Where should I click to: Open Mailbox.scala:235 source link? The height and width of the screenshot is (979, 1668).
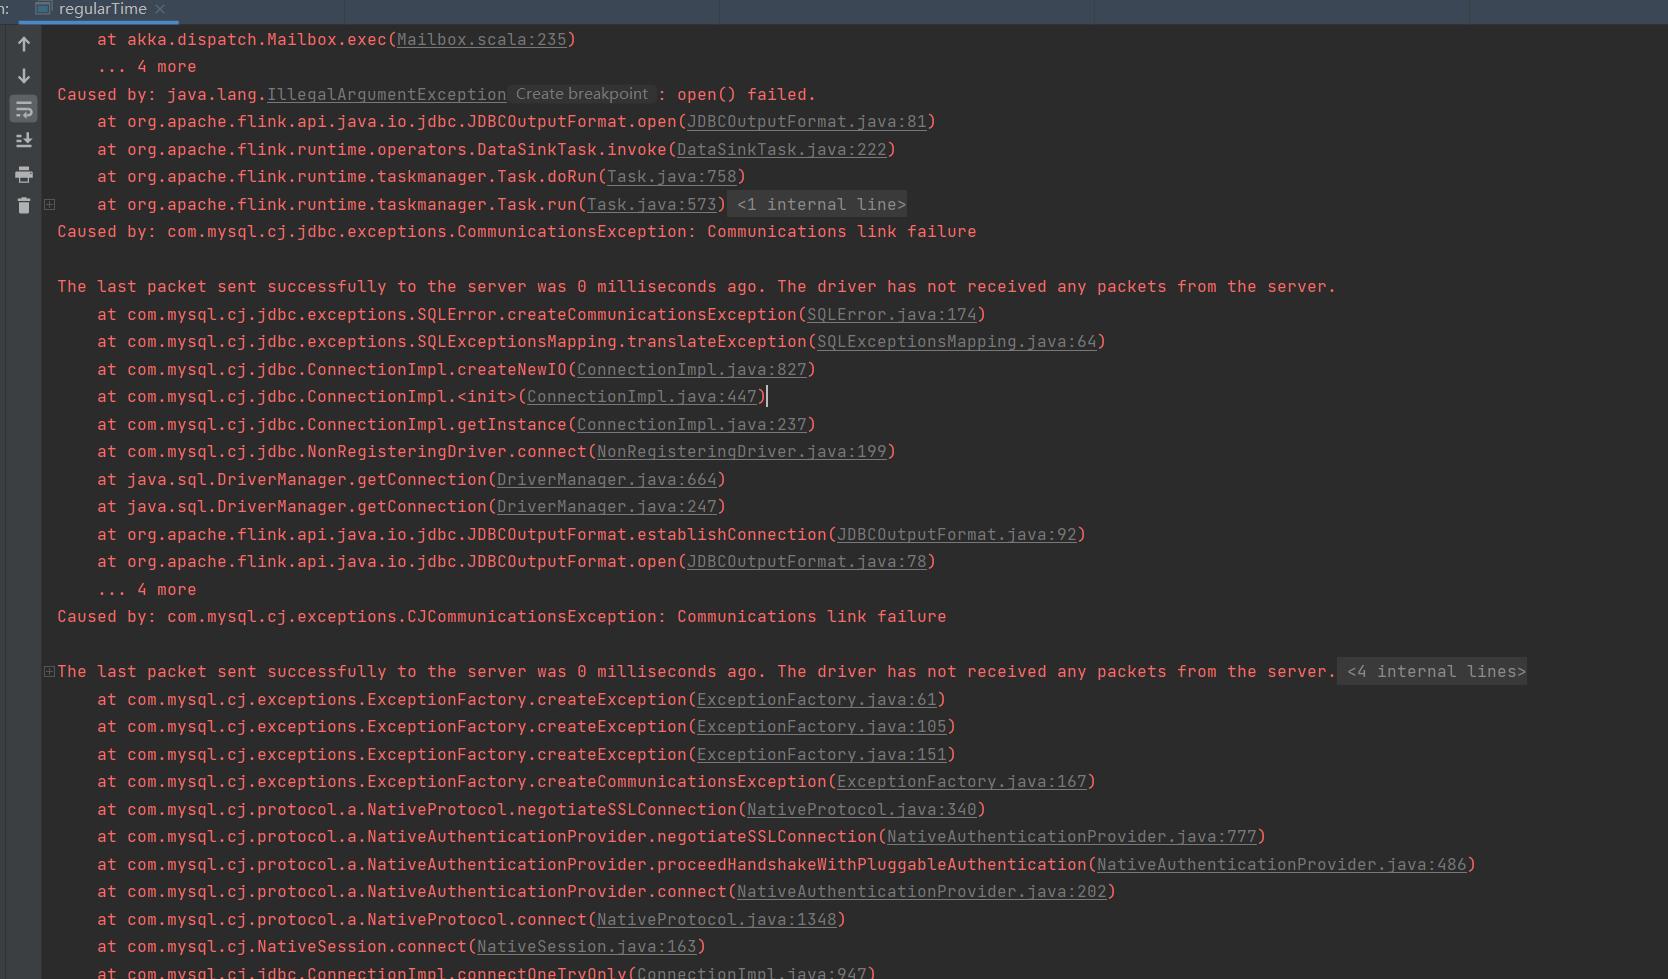pyautogui.click(x=482, y=39)
